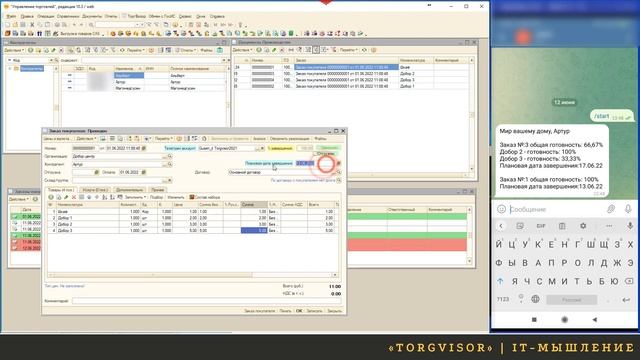Image resolution: width=640 pixels, height=360 pixels.
Task: Click the pencil edit-row icon in goods toolbar
Action: point(66,197)
